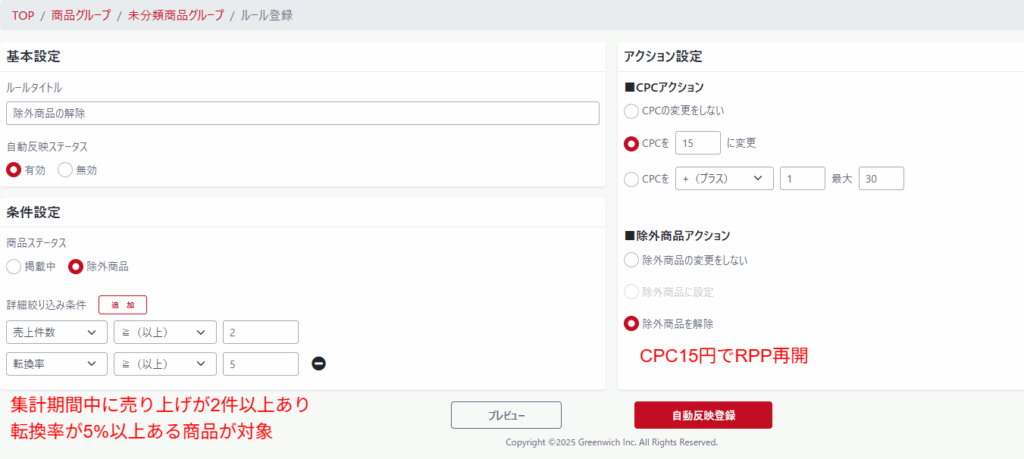Select 無効 auto-reflect status
Viewport: 1024px width, 459px height.
coord(66,169)
